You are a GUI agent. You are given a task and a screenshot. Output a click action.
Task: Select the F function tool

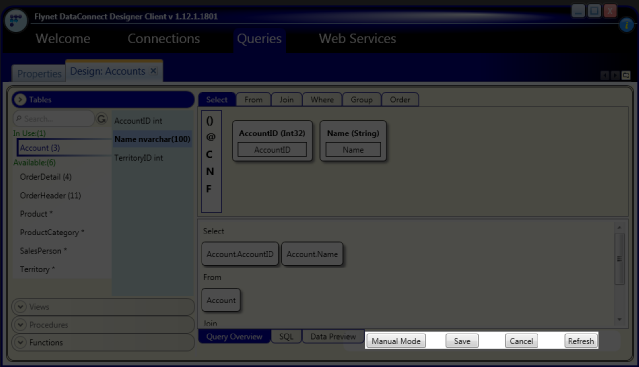pos(209,189)
